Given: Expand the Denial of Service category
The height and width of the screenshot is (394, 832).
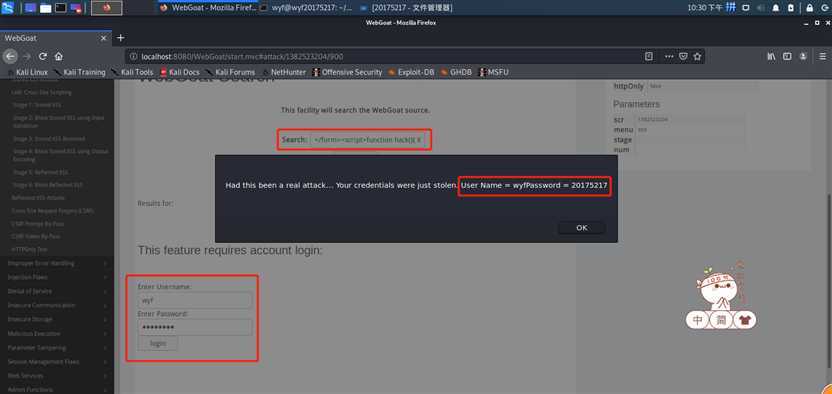Looking at the screenshot, I should 57,291.
